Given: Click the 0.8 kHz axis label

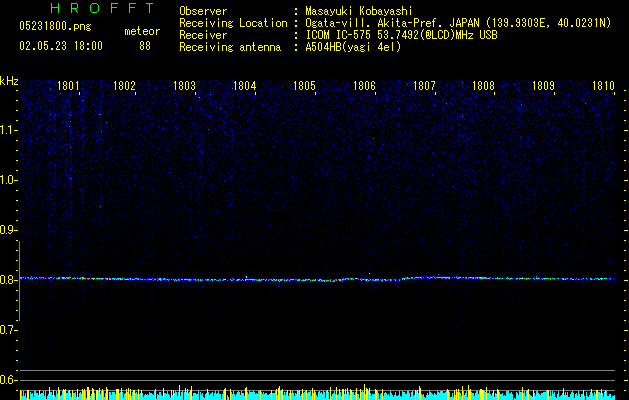Looking at the screenshot, I should tap(8, 280).
